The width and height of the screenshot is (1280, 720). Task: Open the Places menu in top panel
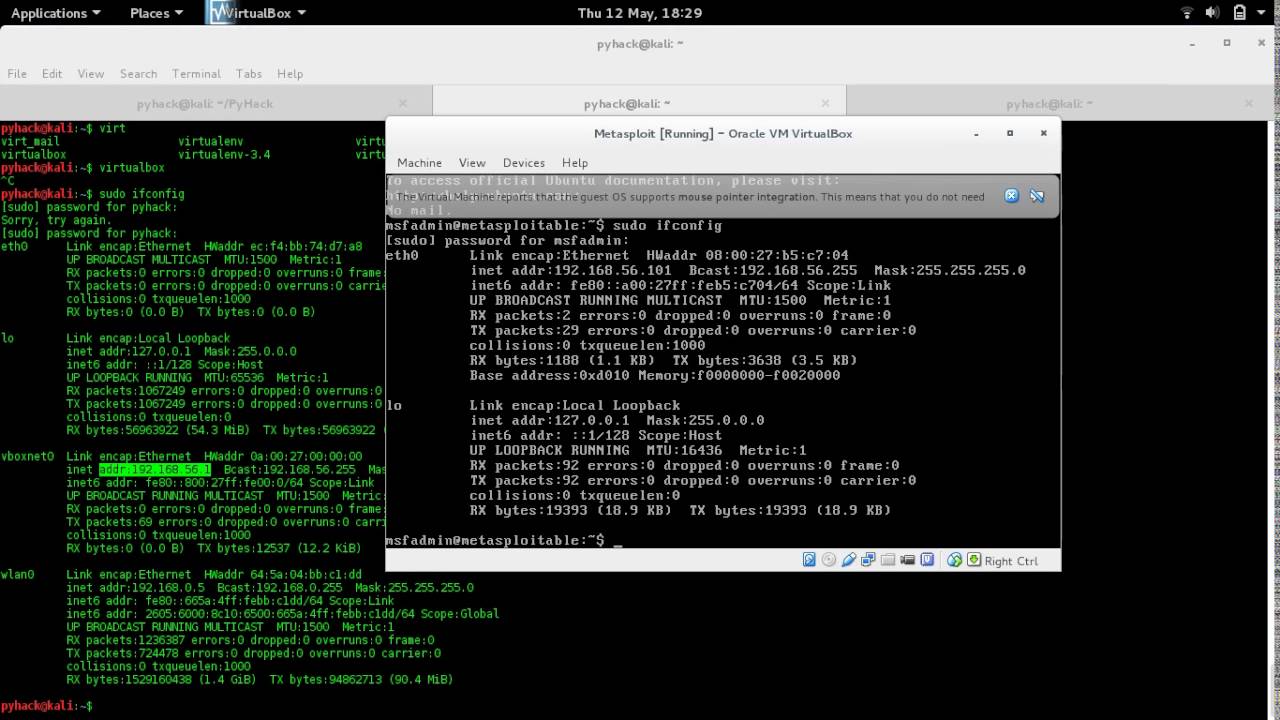157,13
